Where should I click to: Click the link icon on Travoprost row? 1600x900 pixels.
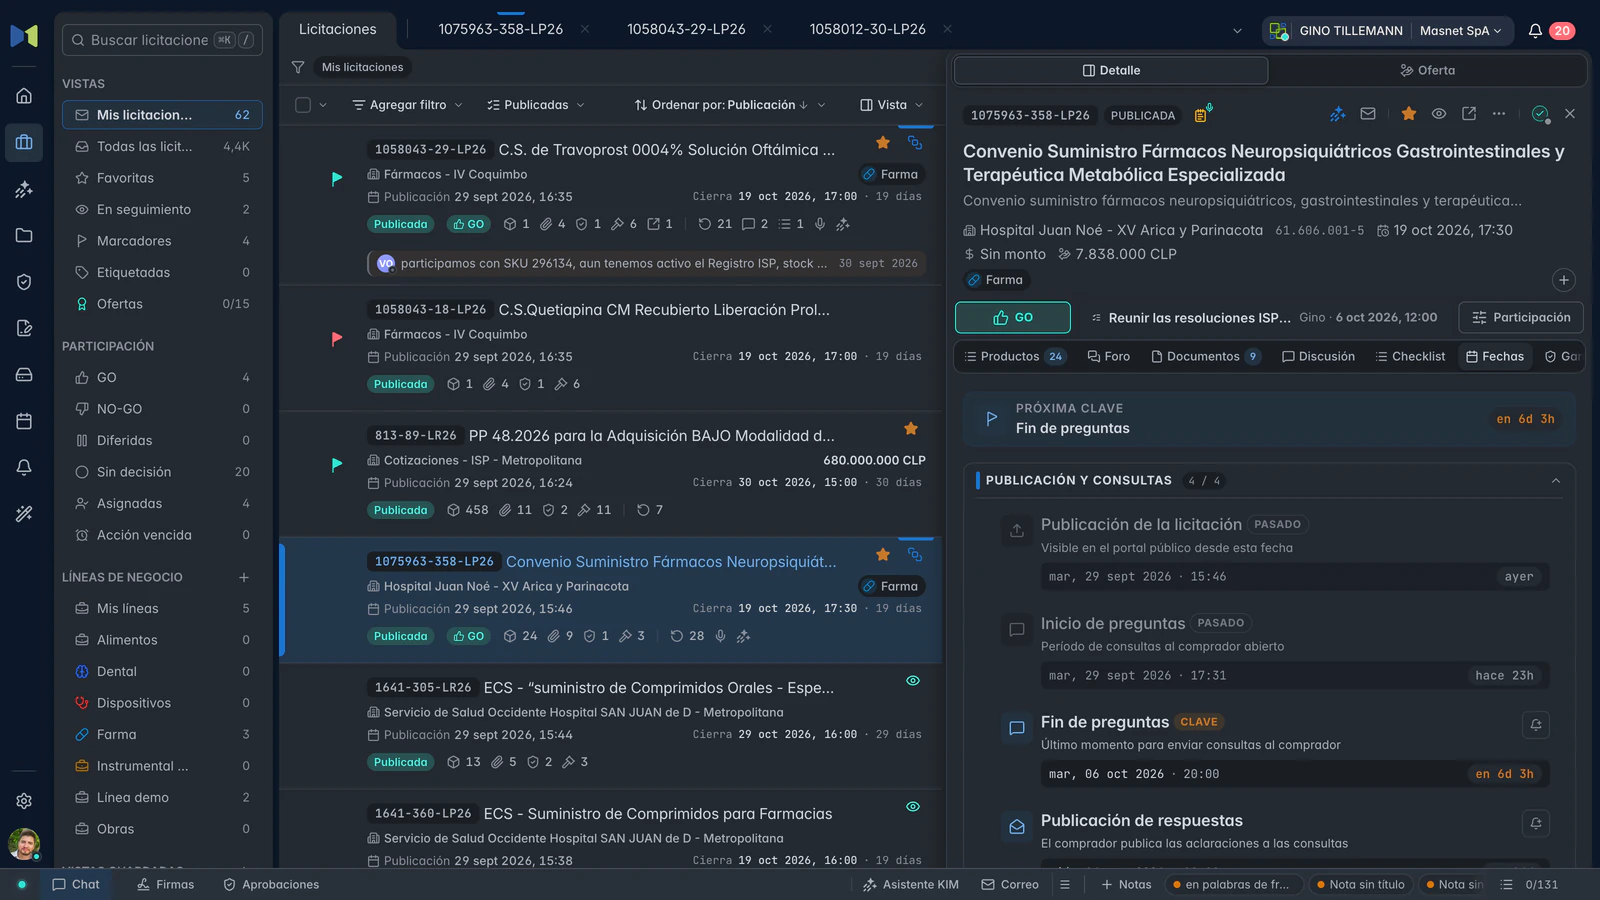(915, 143)
